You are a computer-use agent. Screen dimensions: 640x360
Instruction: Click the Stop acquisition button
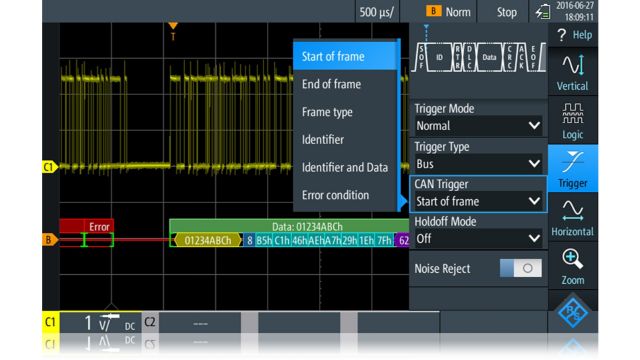pos(507,12)
